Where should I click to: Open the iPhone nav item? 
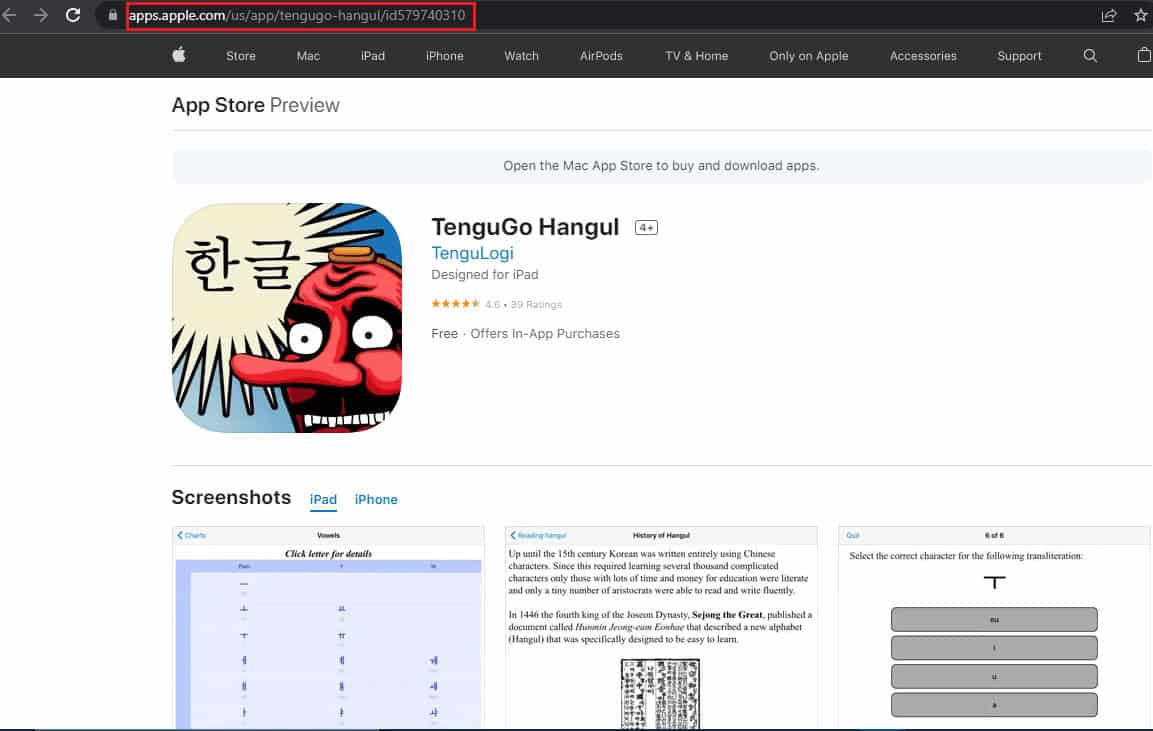click(x=444, y=56)
